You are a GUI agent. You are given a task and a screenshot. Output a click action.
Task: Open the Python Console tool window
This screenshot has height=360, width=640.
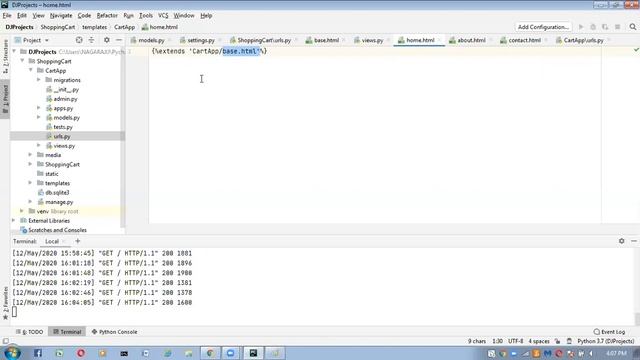pyautogui.click(x=114, y=332)
